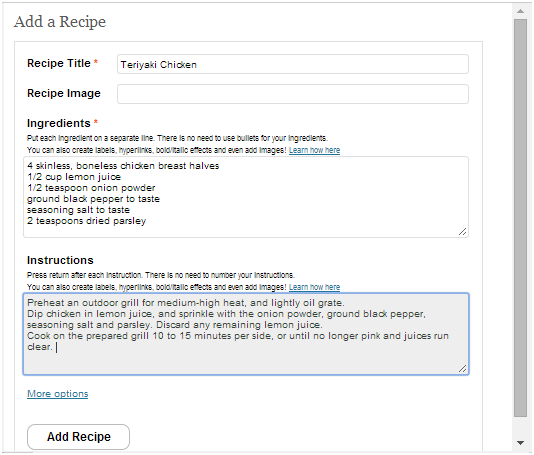
Task: Open Learn how here link under Ingredients
Action: coord(314,150)
